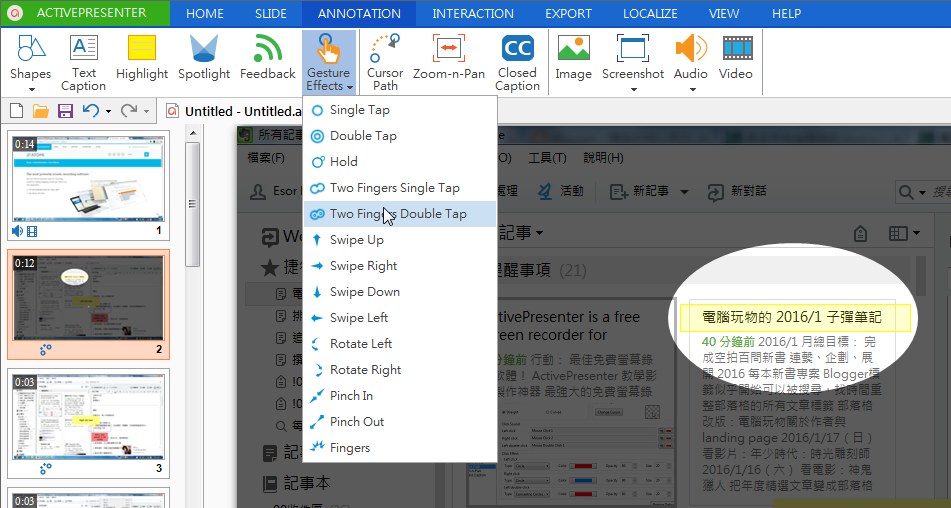Image resolution: width=951 pixels, height=508 pixels.
Task: Choose Single Tap gesture effect
Action: 400,110
